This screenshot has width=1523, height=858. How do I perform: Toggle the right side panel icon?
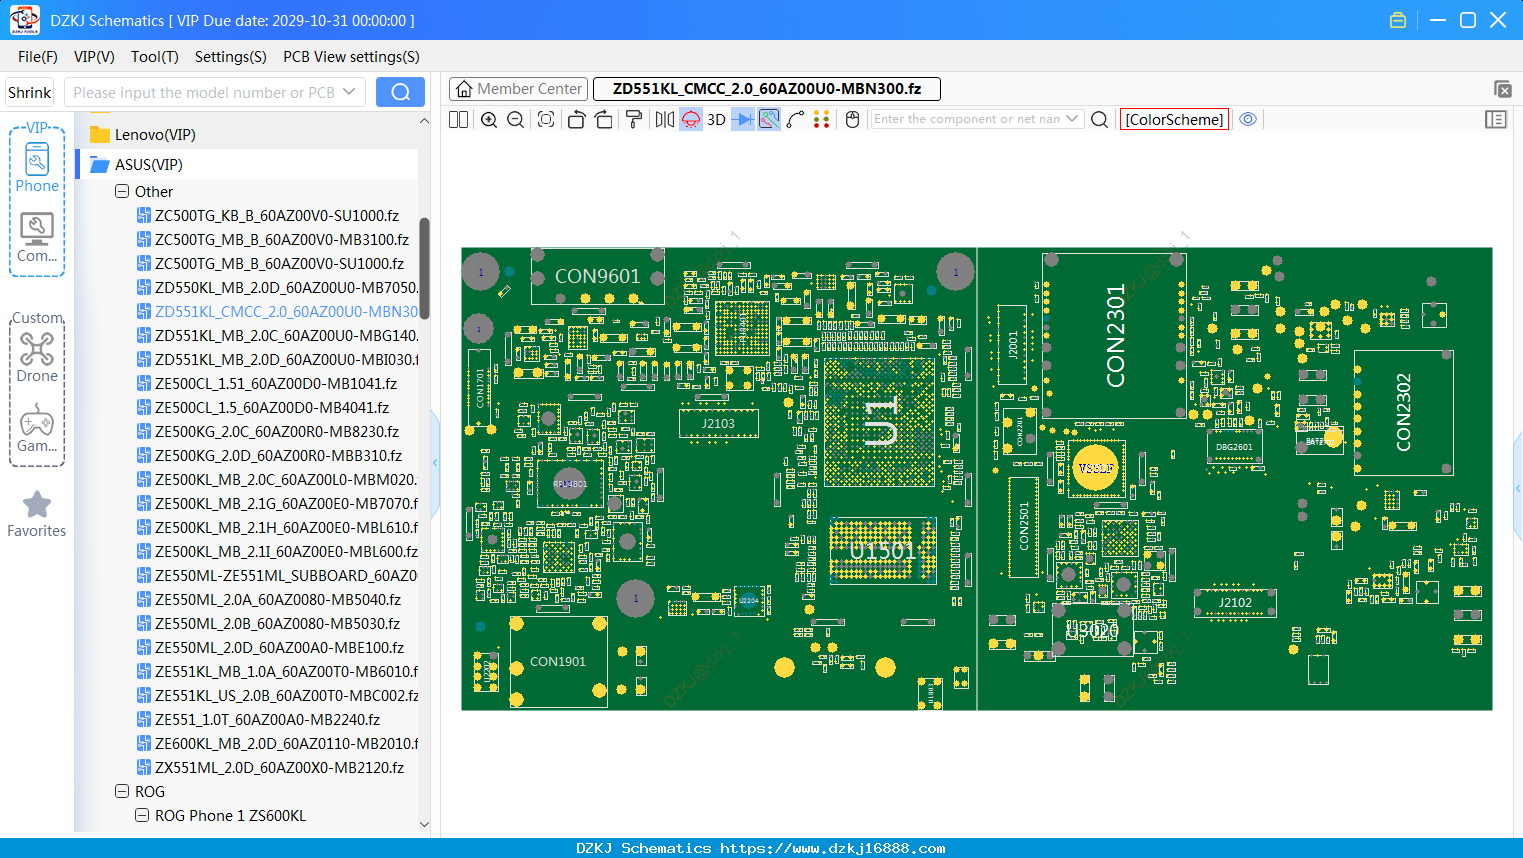click(1496, 119)
